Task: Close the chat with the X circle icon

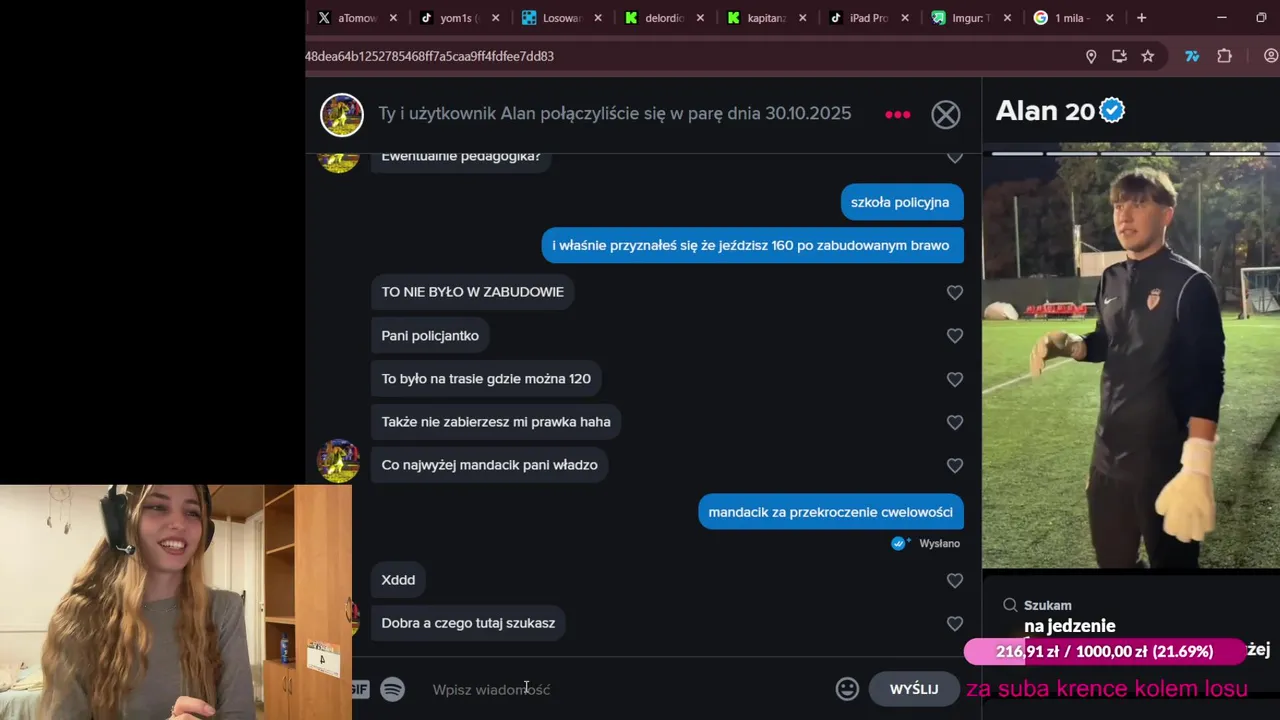Action: tap(945, 115)
